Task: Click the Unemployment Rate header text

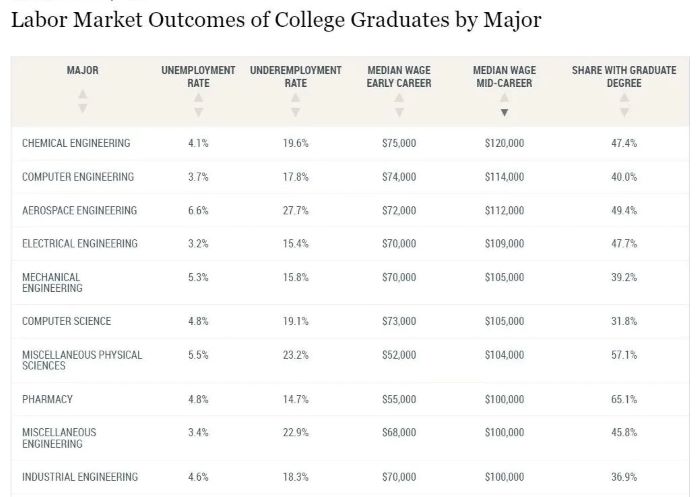Action: pos(198,77)
